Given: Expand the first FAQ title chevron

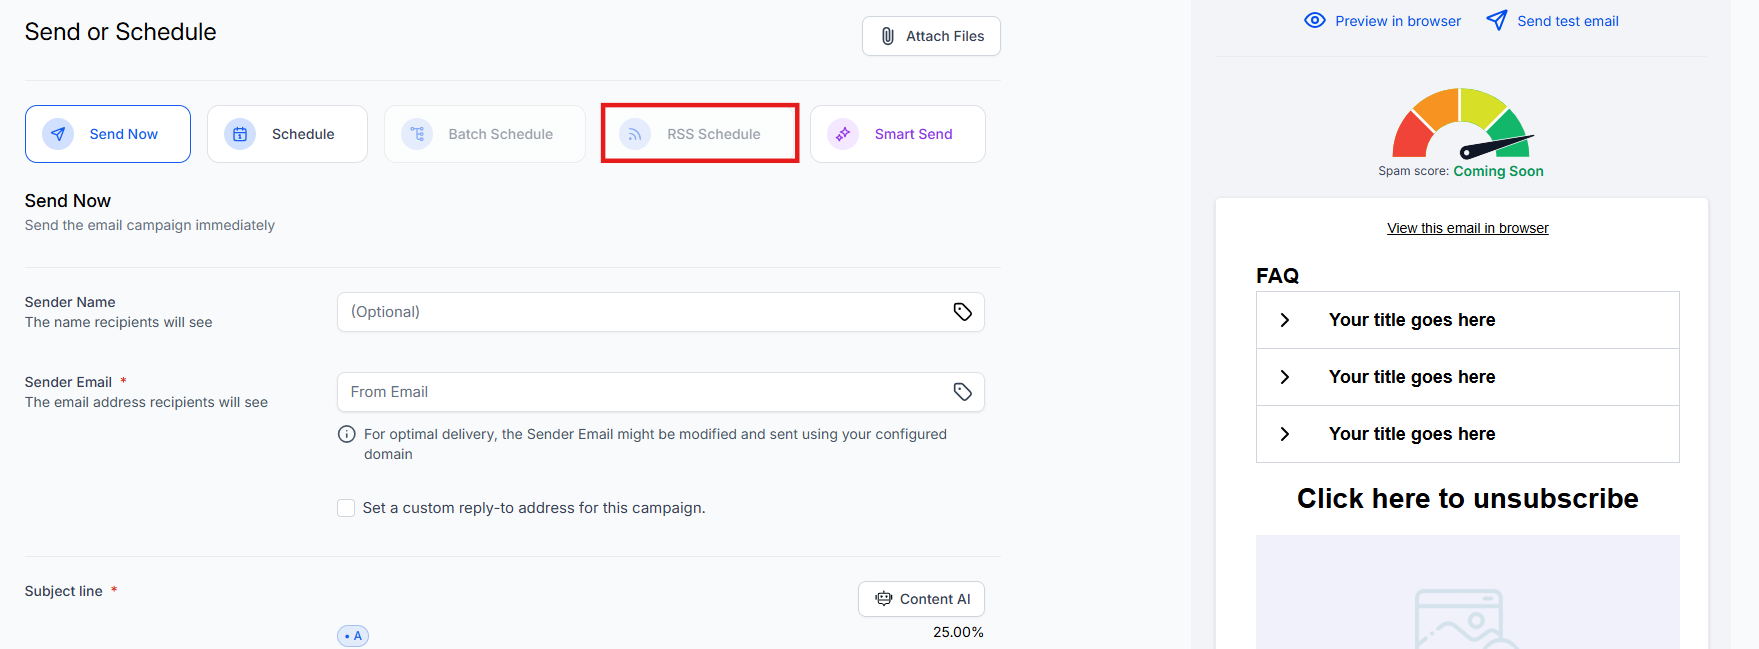Looking at the screenshot, I should [1285, 320].
